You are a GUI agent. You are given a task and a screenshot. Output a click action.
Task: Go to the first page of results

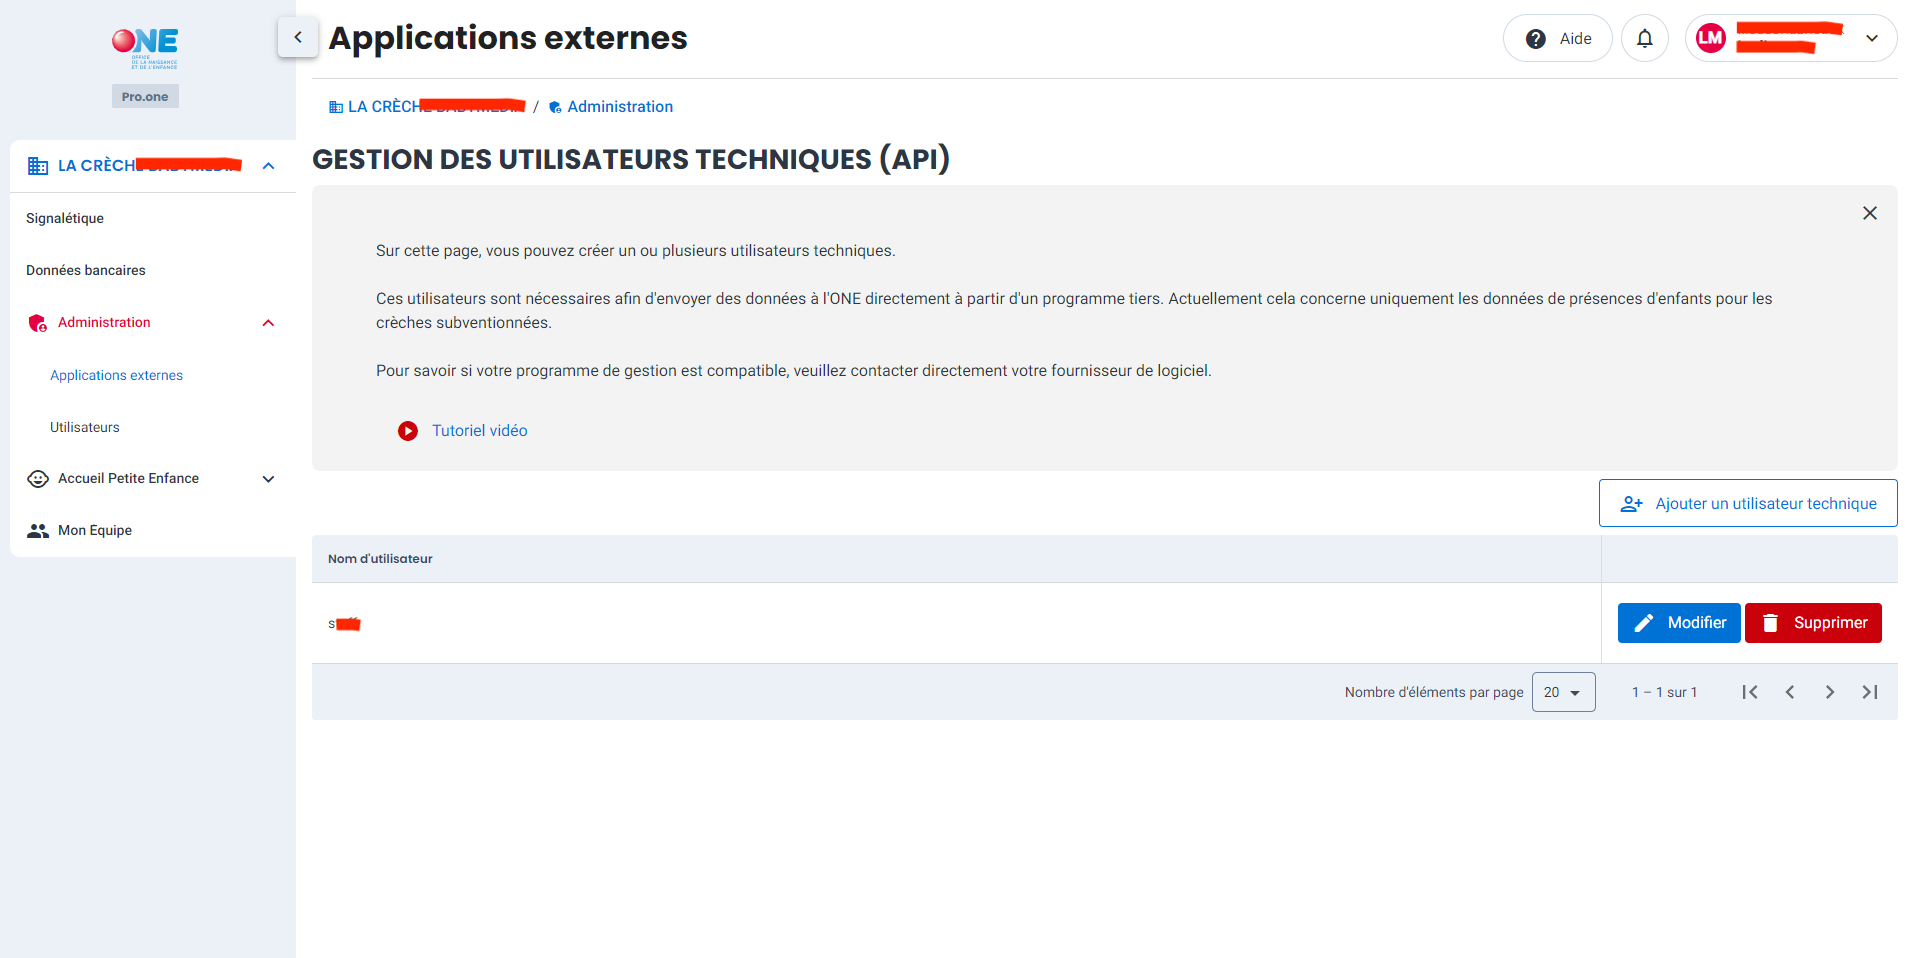(x=1749, y=692)
